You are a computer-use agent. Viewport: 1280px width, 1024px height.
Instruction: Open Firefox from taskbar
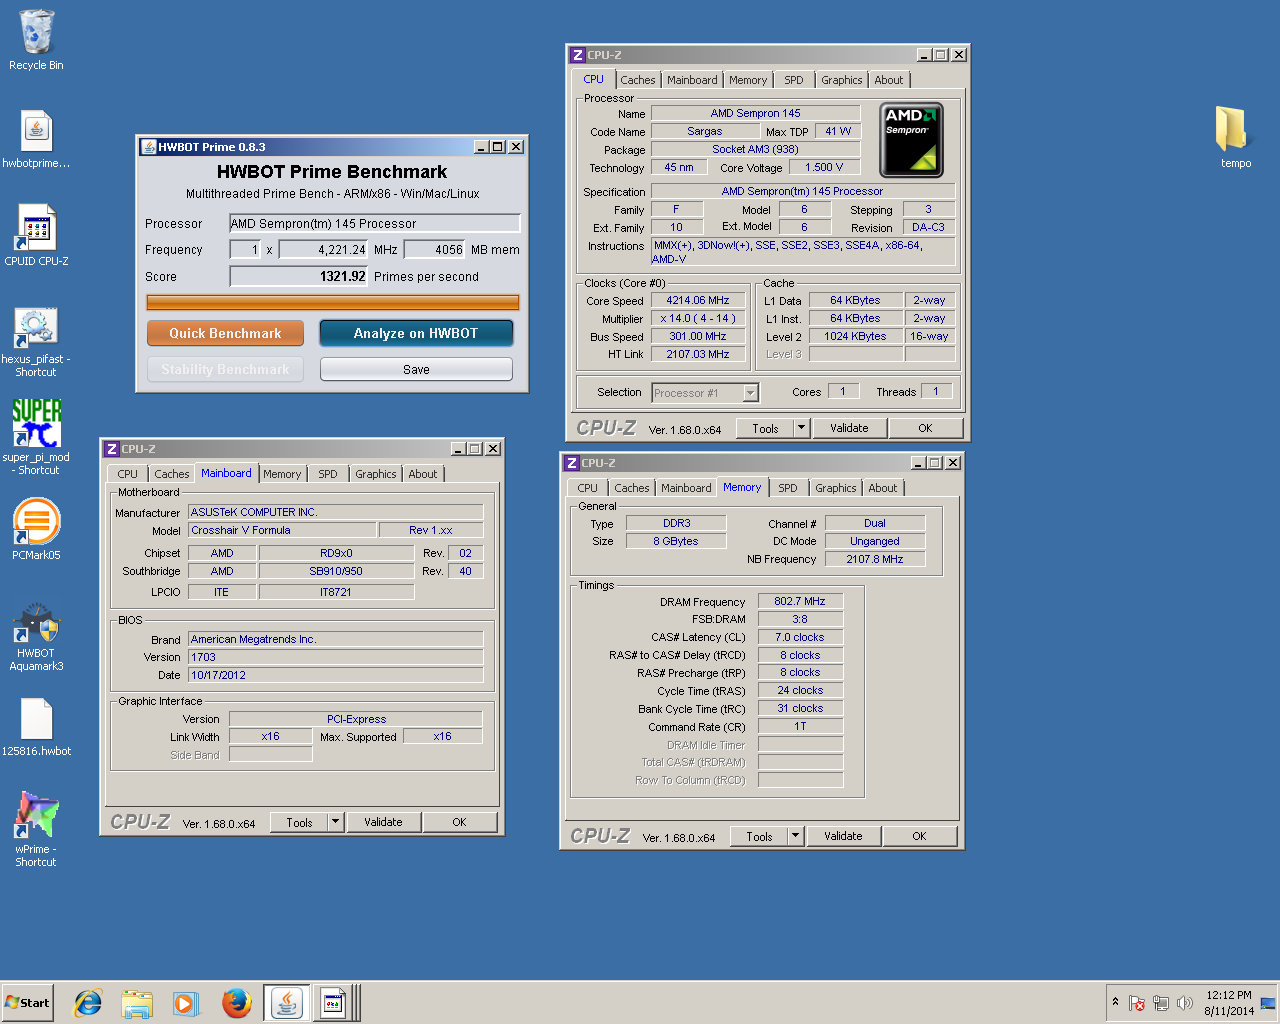click(236, 1003)
